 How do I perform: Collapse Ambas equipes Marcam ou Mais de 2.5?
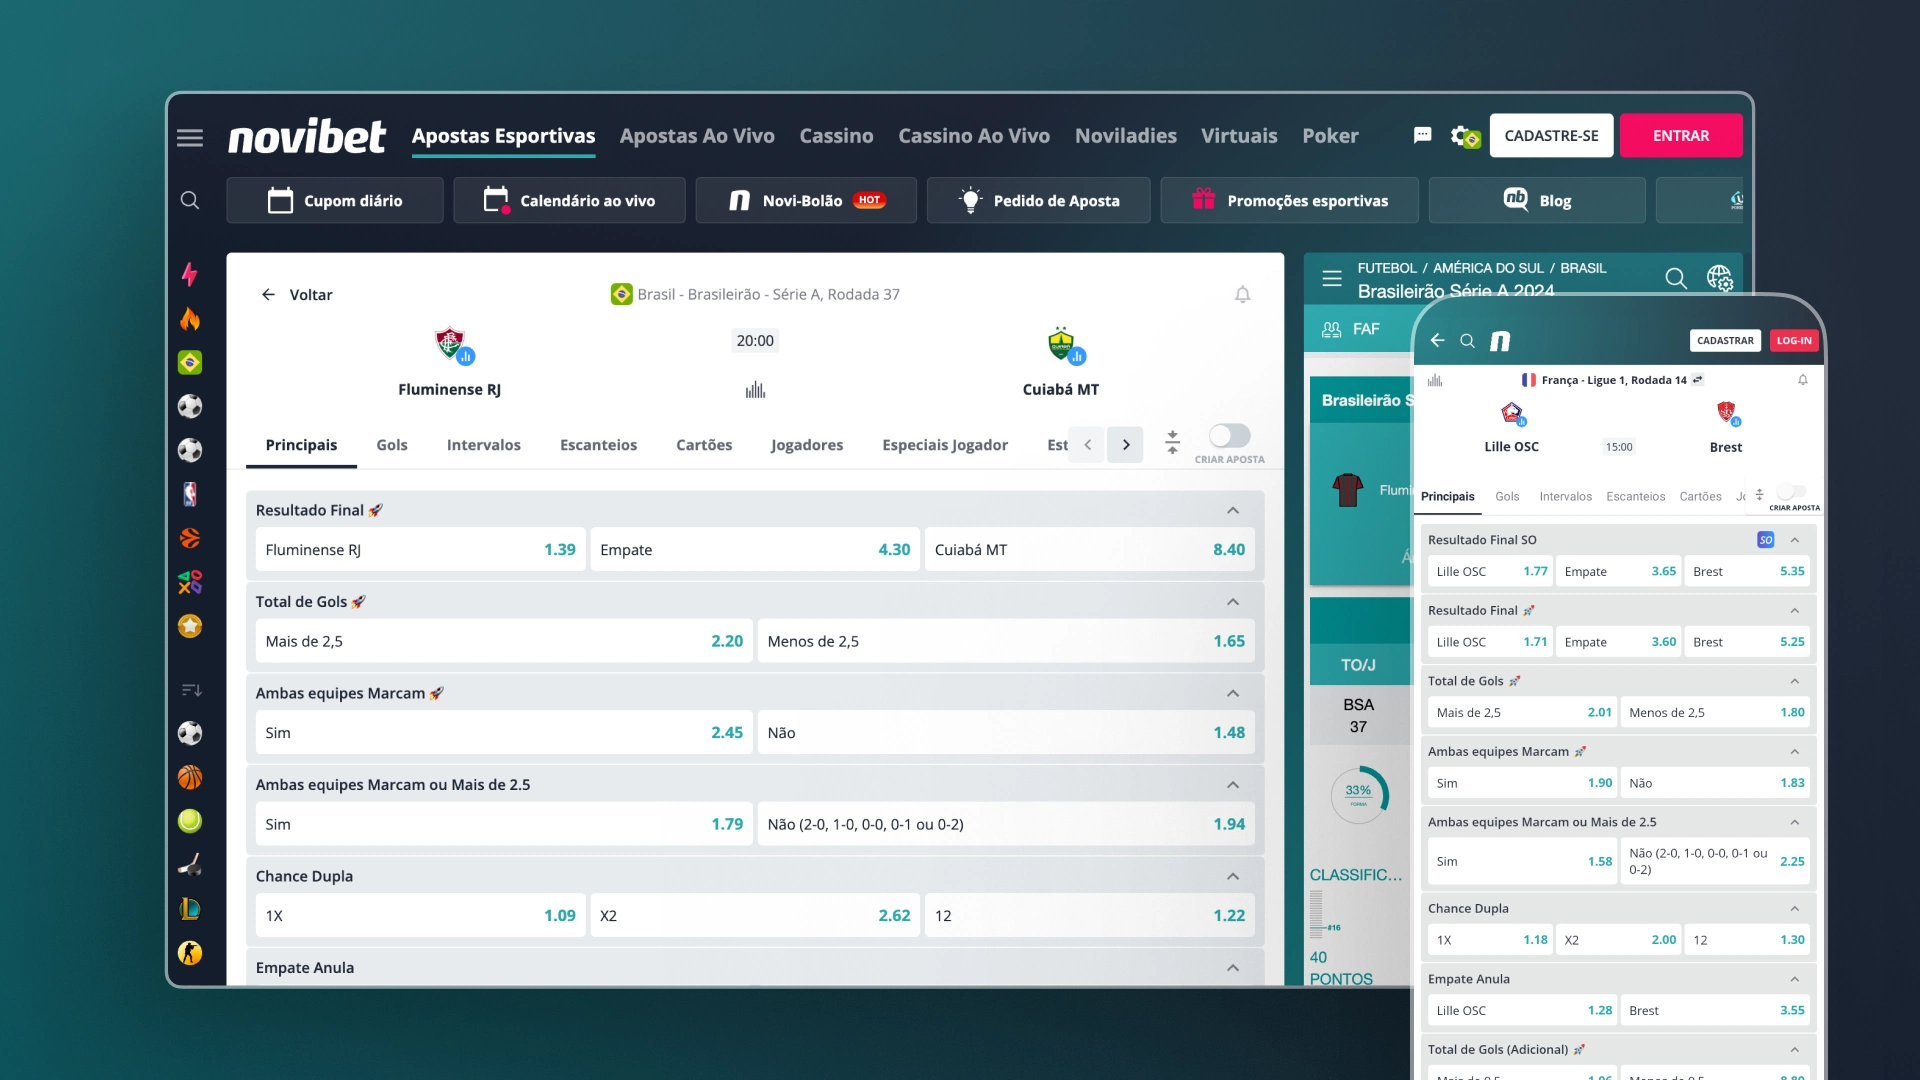pyautogui.click(x=1233, y=785)
